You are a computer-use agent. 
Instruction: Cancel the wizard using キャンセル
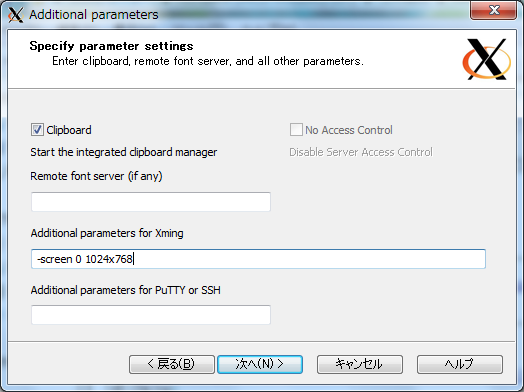coord(360,364)
